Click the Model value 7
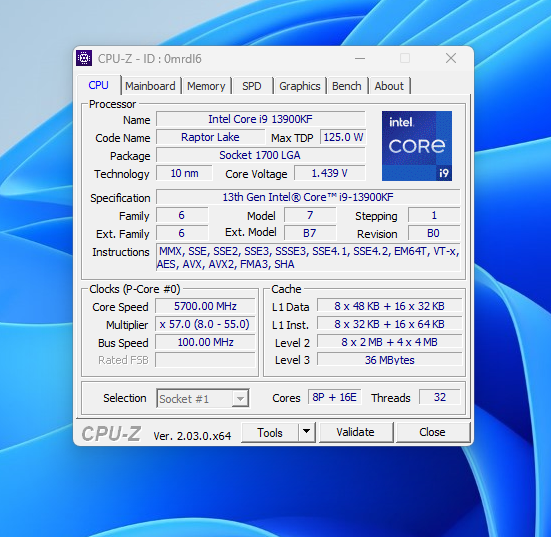551x537 pixels. pos(310,215)
